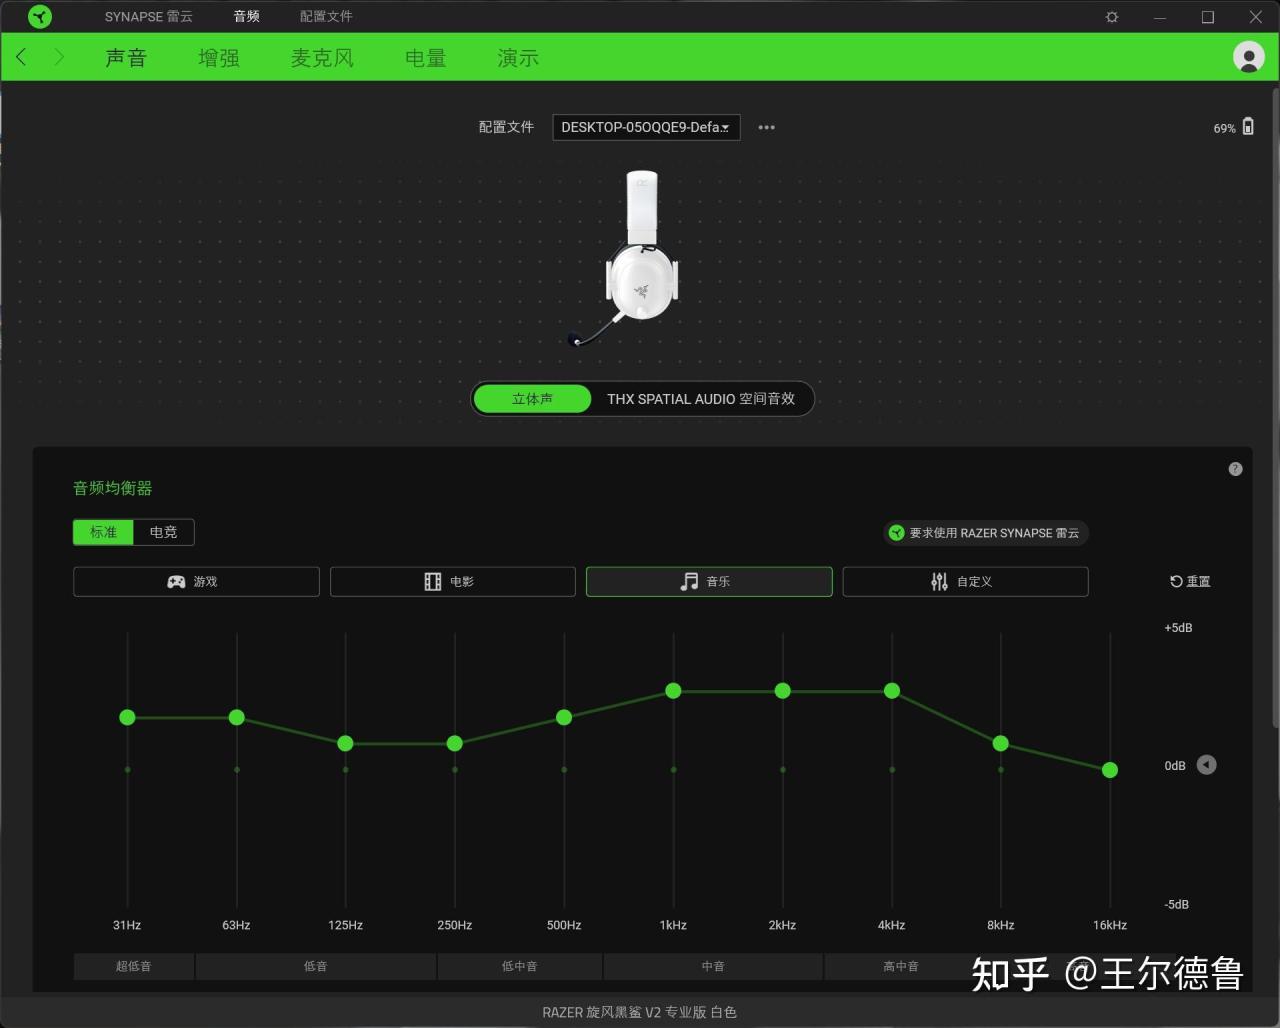Screen dimensions: 1280x1028
Task: Open the help question mark icon
Action: point(1235,469)
